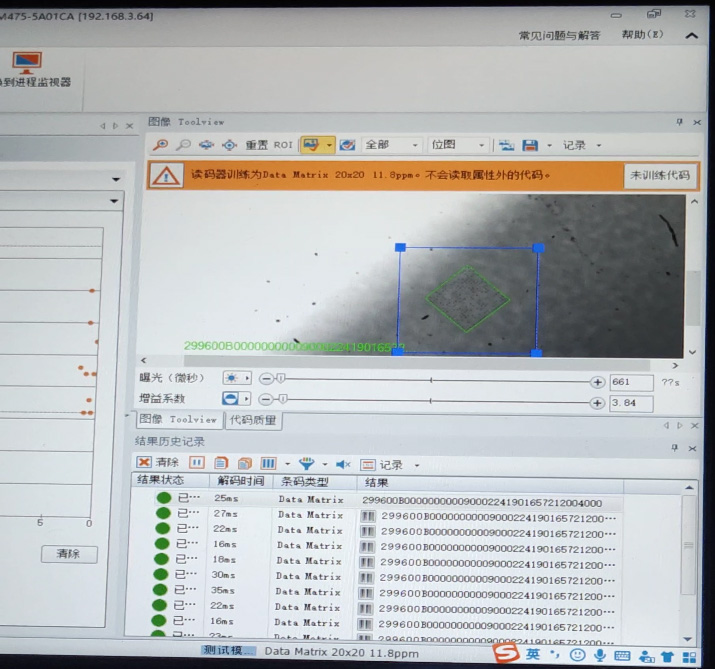Click the exposure slider track

click(x=432, y=379)
